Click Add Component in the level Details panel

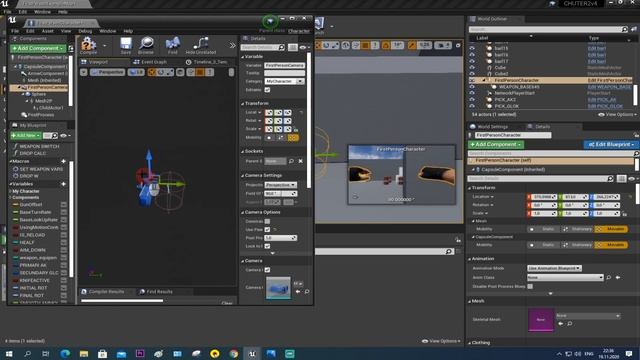click(x=496, y=144)
